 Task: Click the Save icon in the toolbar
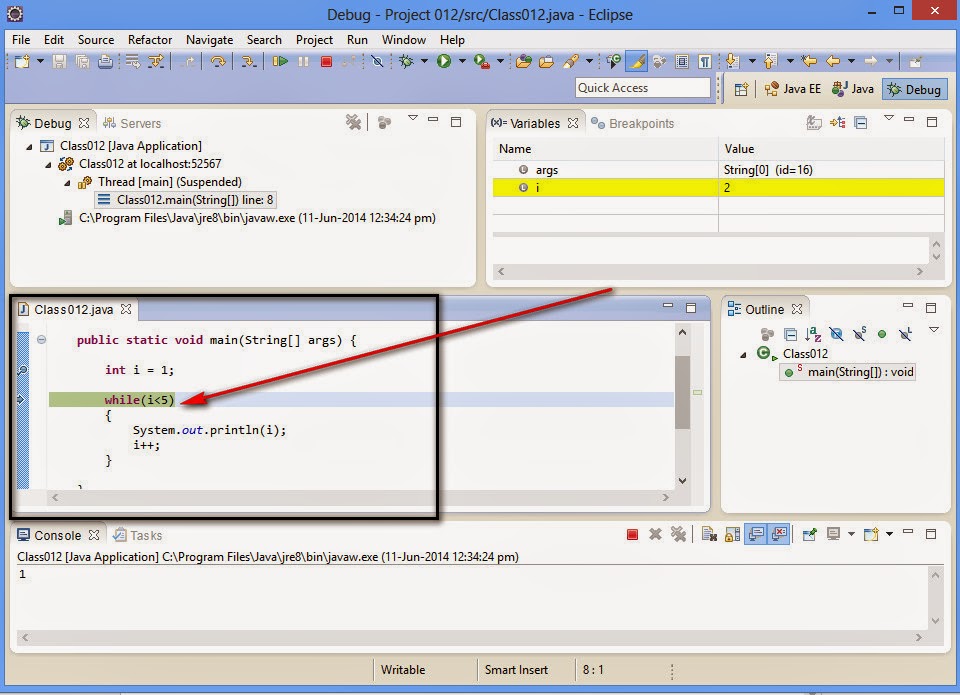[x=60, y=63]
